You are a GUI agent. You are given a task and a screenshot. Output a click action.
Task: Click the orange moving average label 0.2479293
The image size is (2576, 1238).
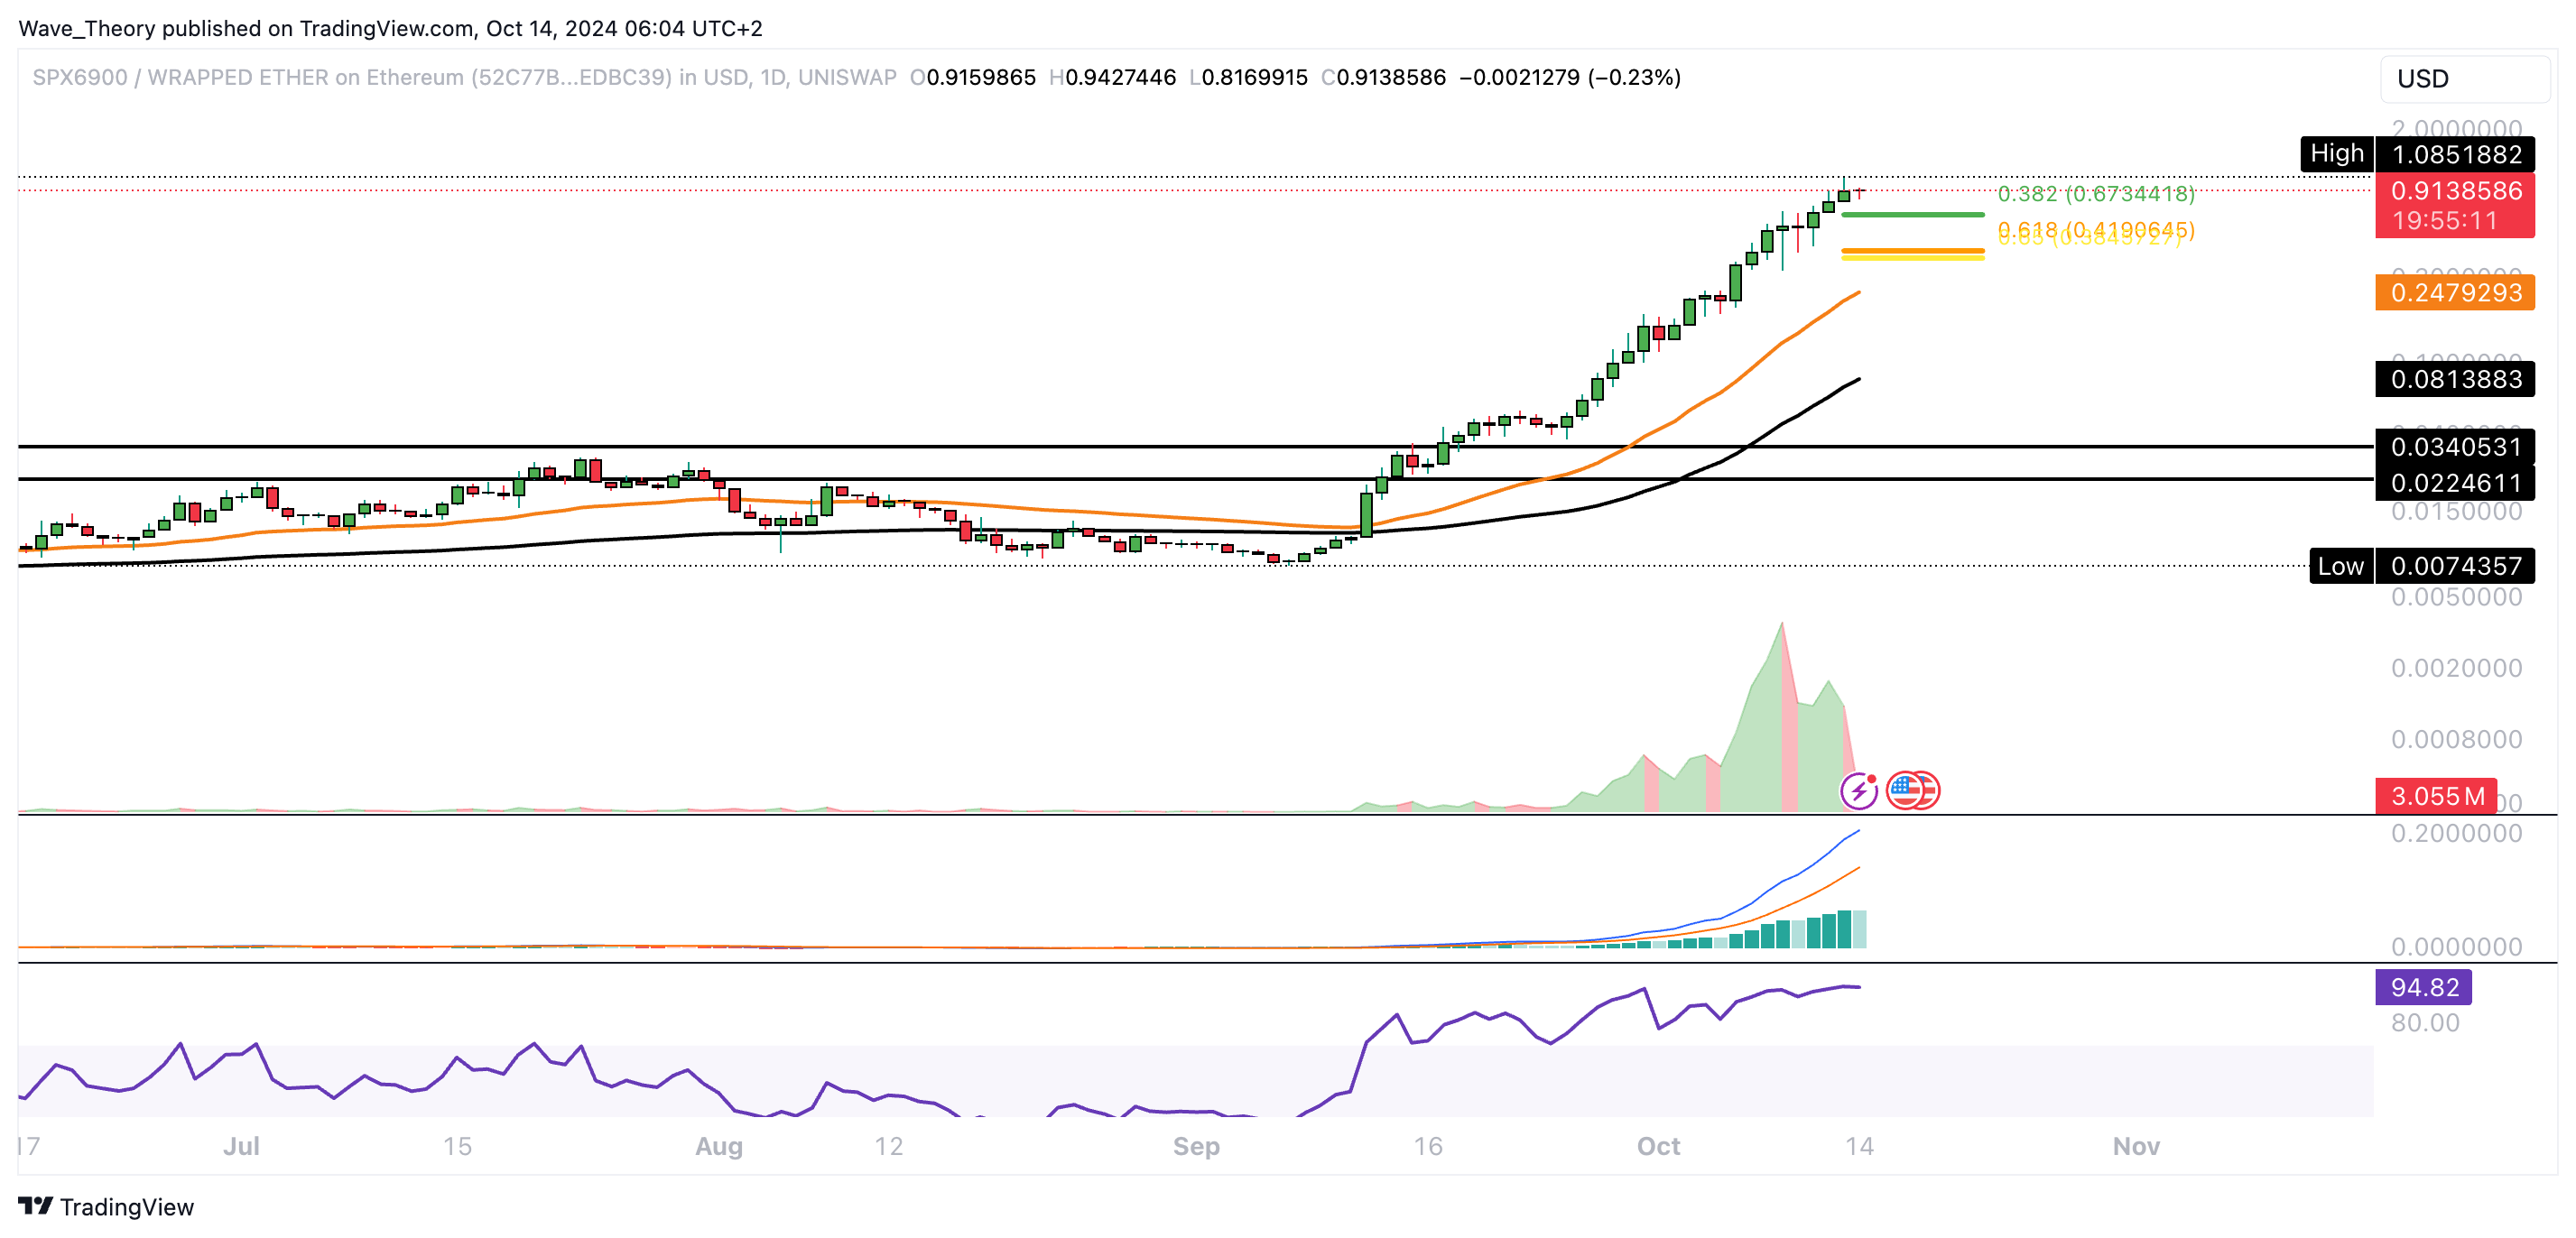coord(2455,293)
